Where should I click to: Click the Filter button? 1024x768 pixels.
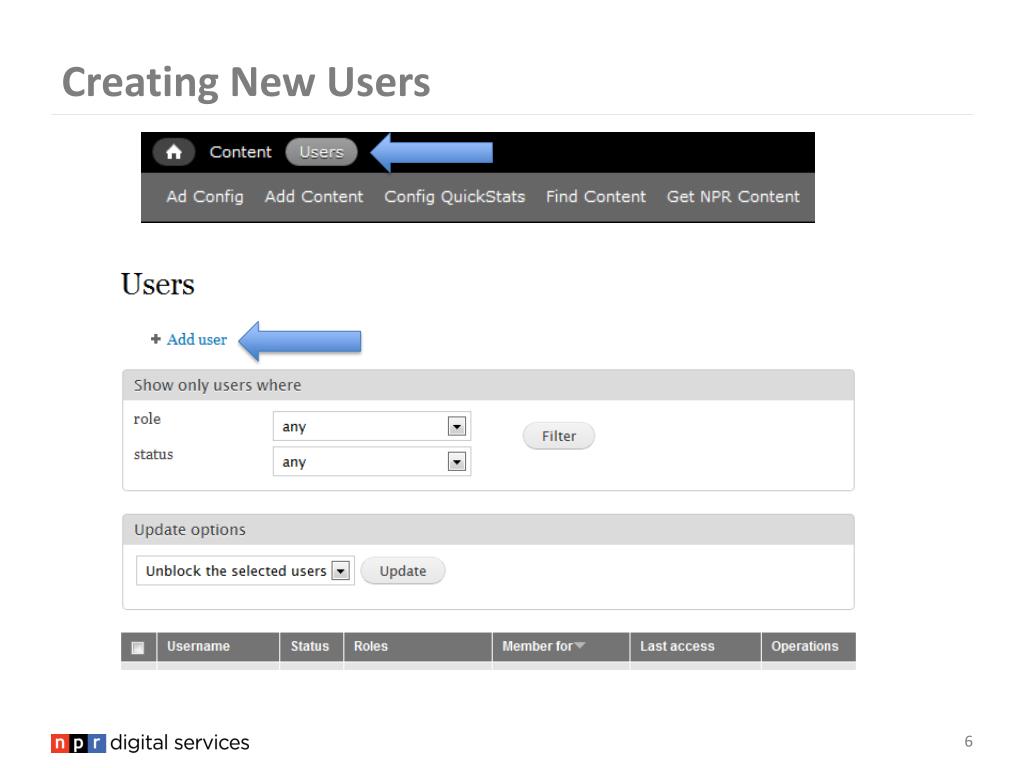pyautogui.click(x=558, y=436)
